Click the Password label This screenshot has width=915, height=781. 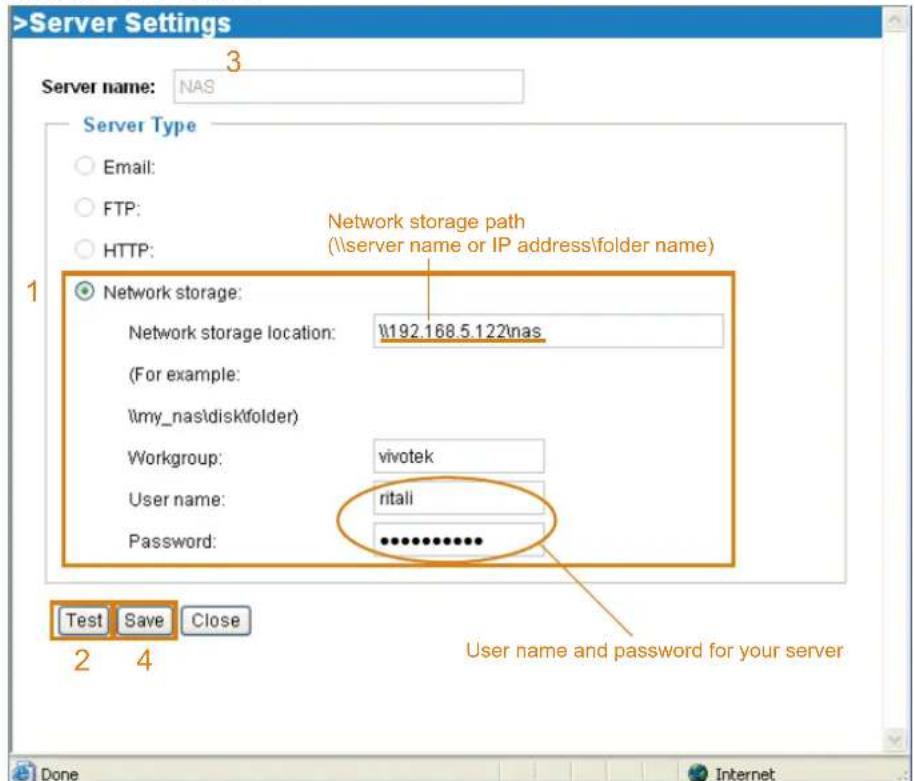pos(172,541)
